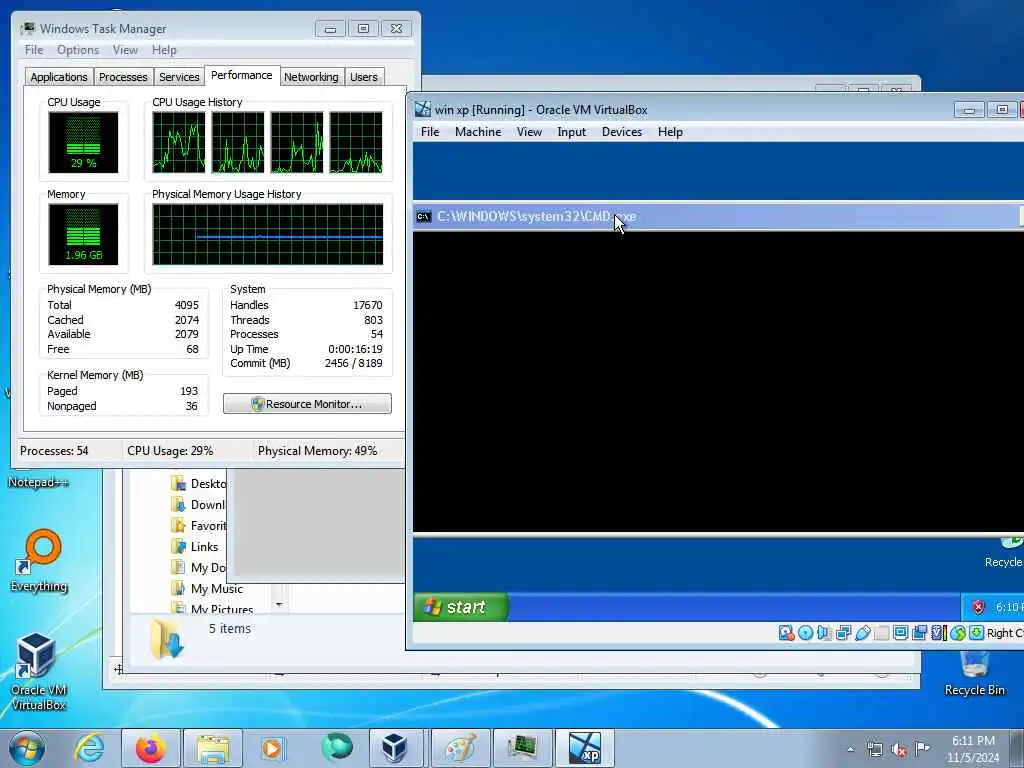Click Resource Monitor button

click(x=307, y=404)
